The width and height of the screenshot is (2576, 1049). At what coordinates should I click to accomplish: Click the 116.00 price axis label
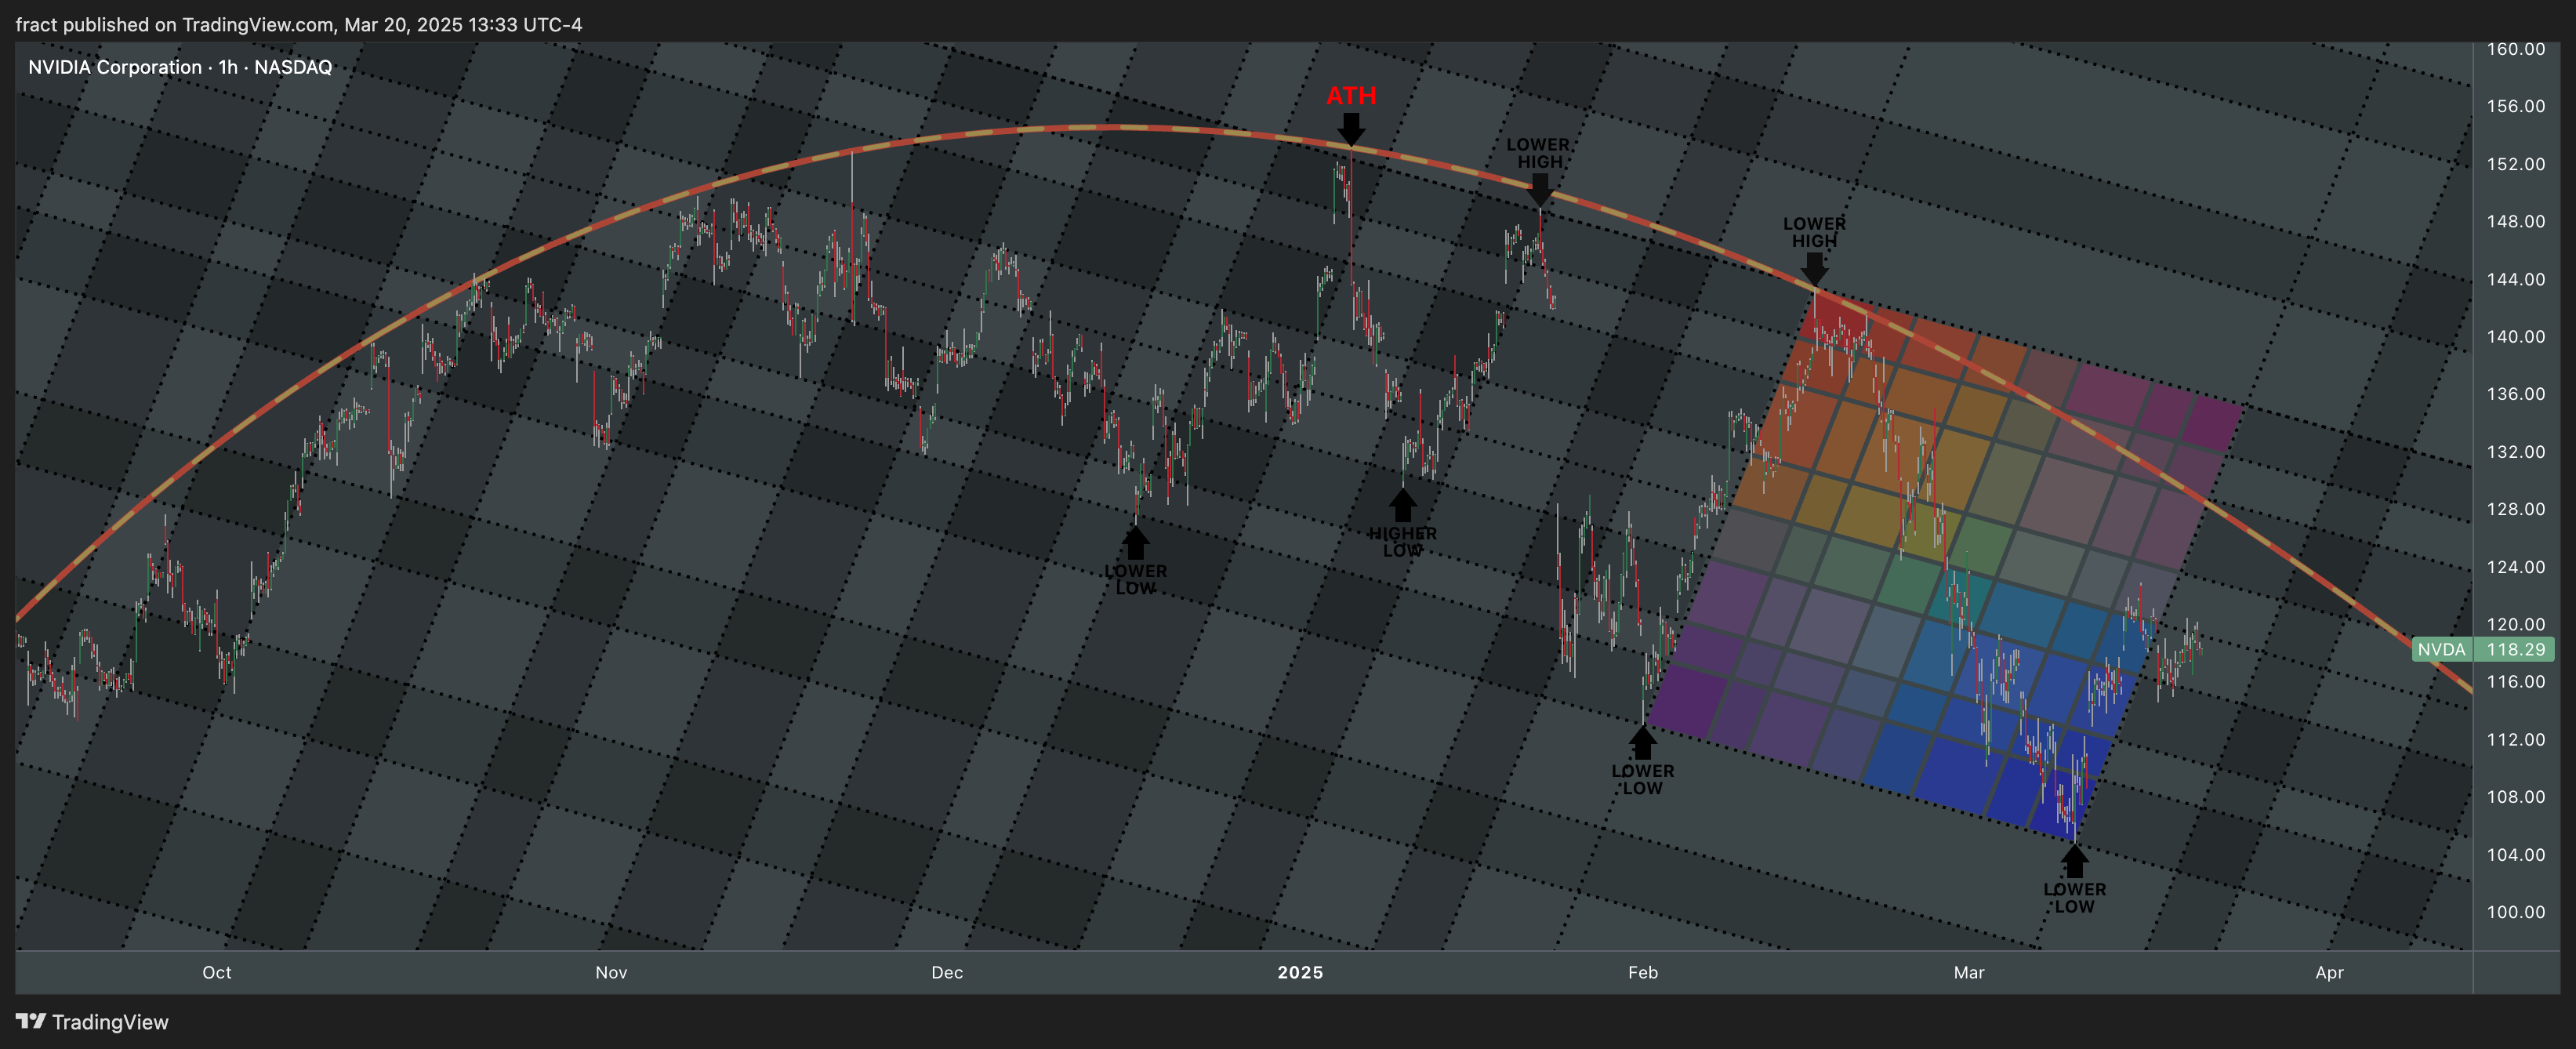click(x=2516, y=682)
